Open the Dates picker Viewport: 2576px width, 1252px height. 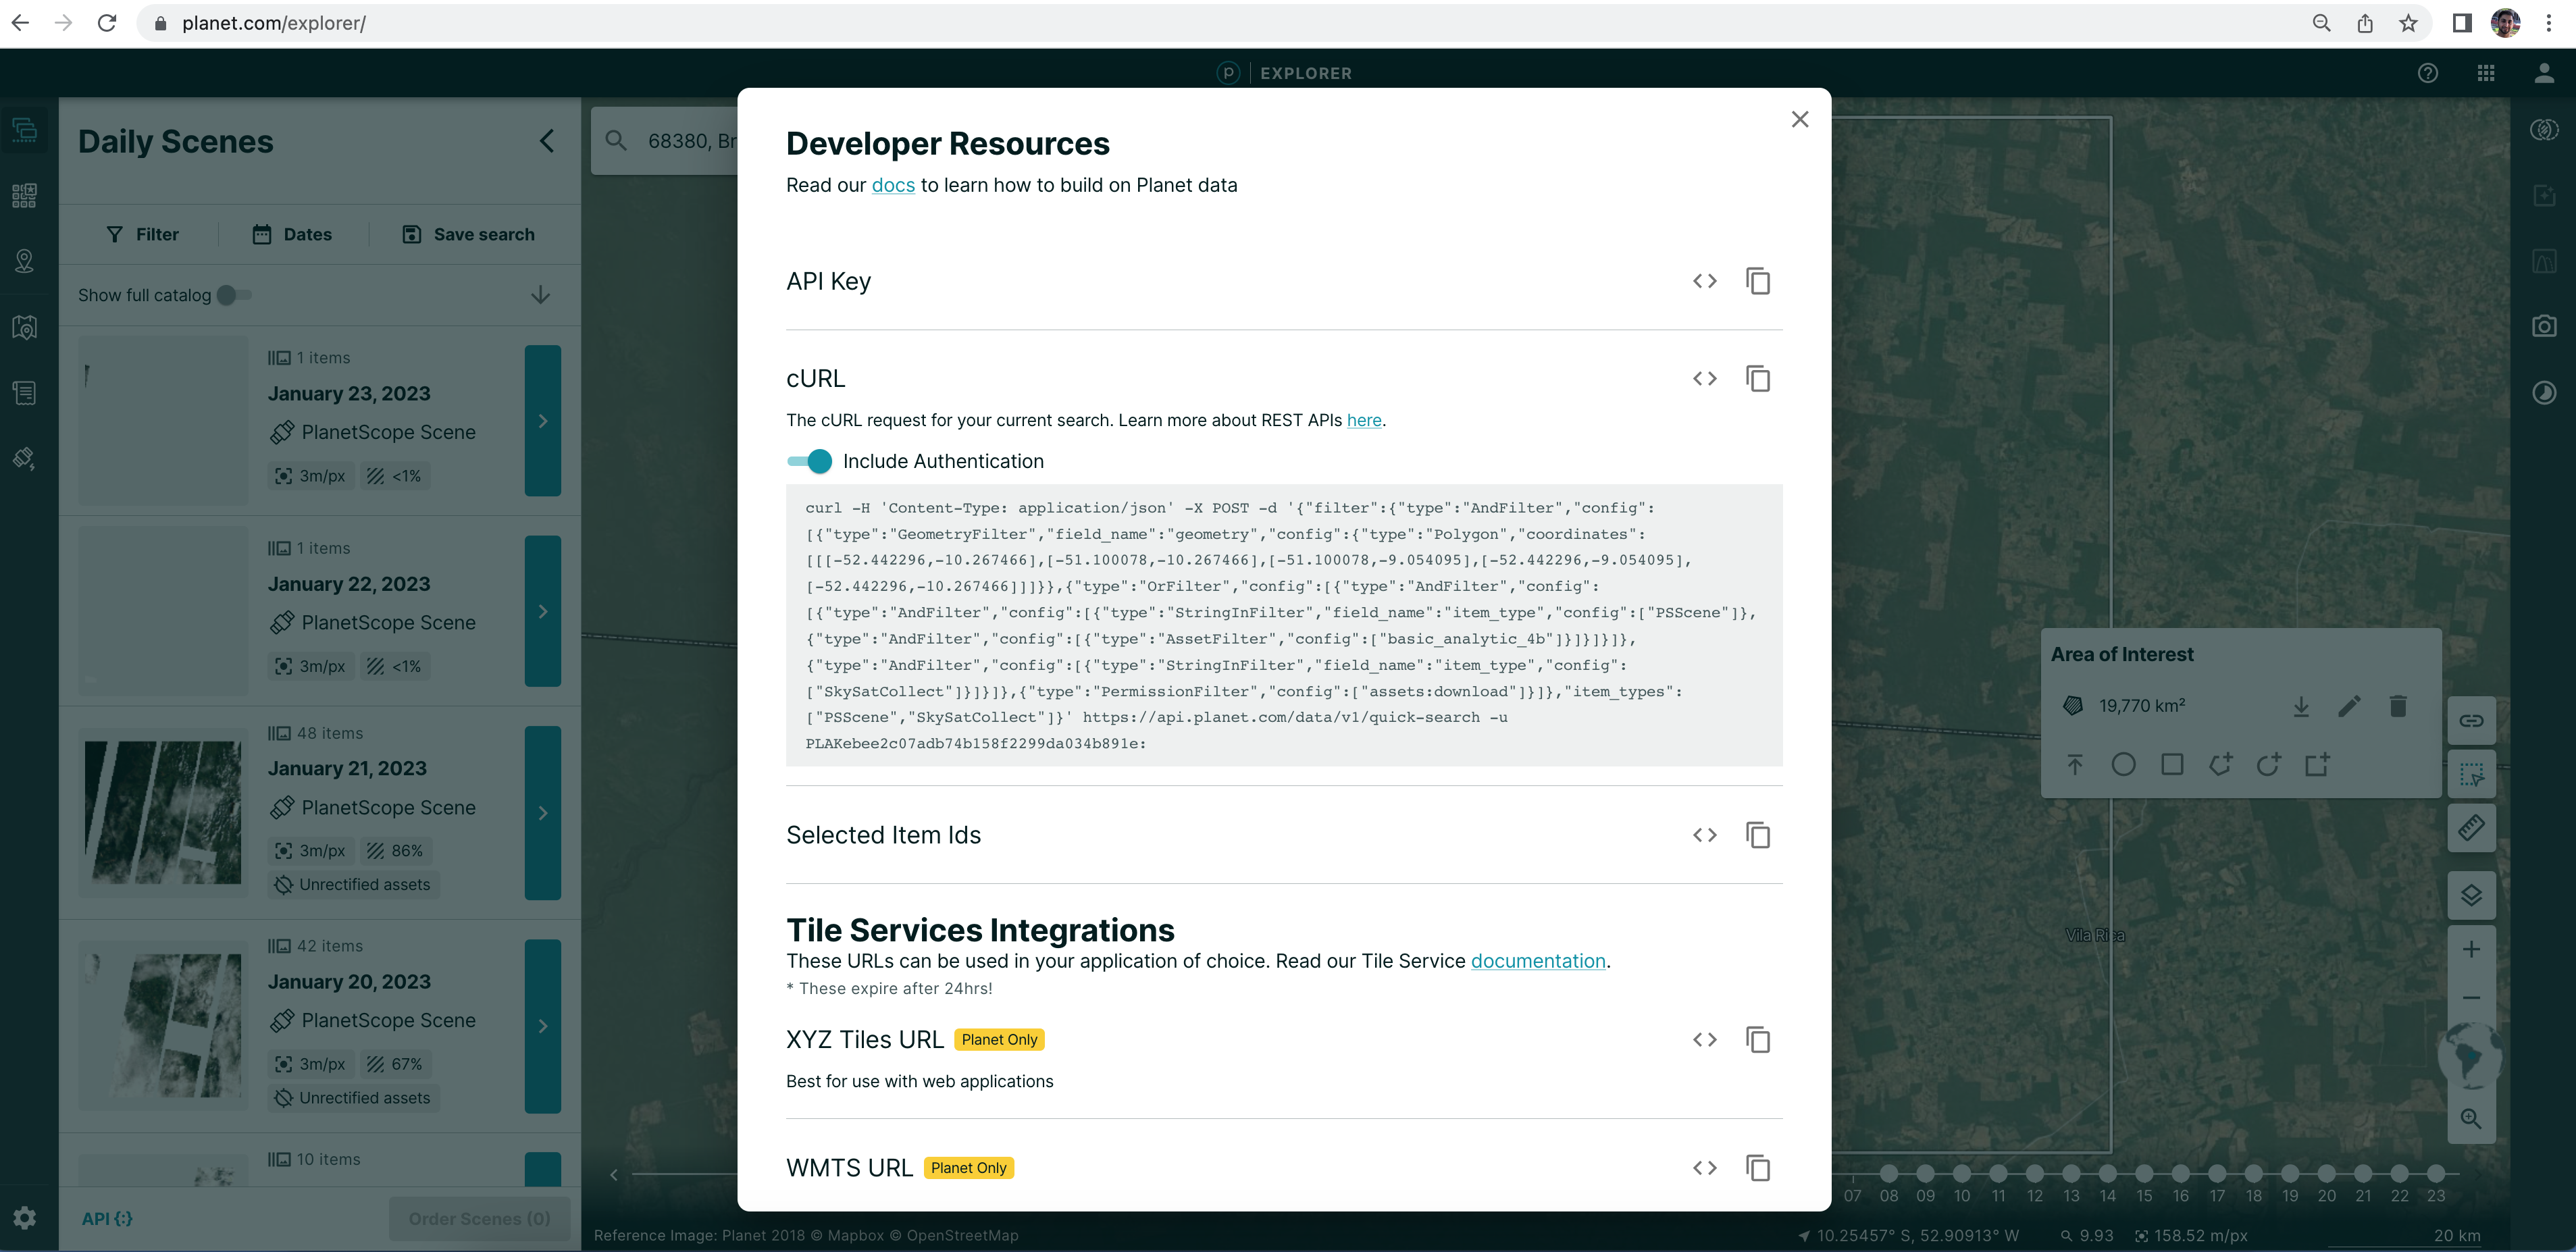[291, 234]
